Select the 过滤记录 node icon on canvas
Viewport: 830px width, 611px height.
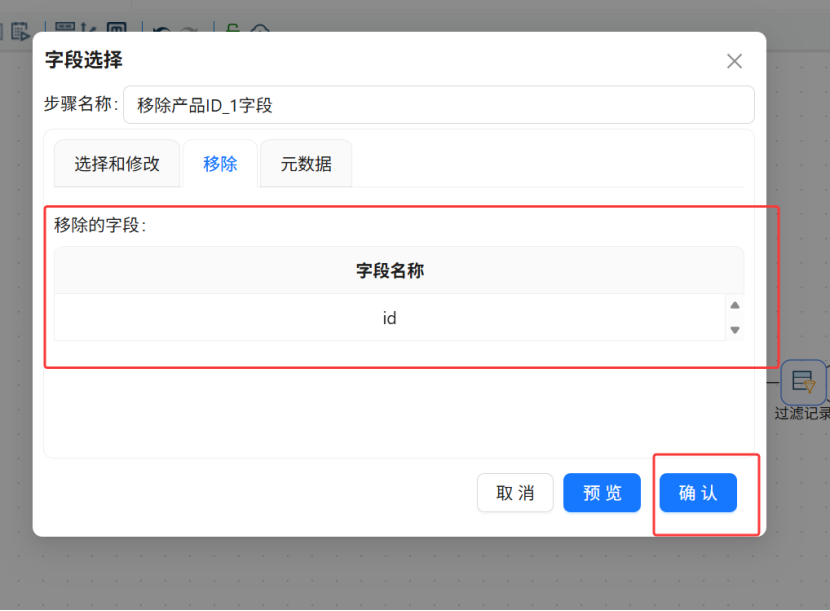pos(803,382)
